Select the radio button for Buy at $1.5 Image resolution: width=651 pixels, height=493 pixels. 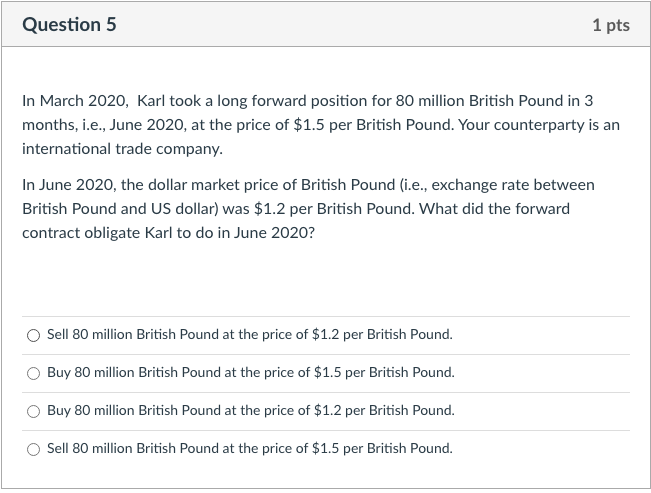pyautogui.click(x=34, y=373)
